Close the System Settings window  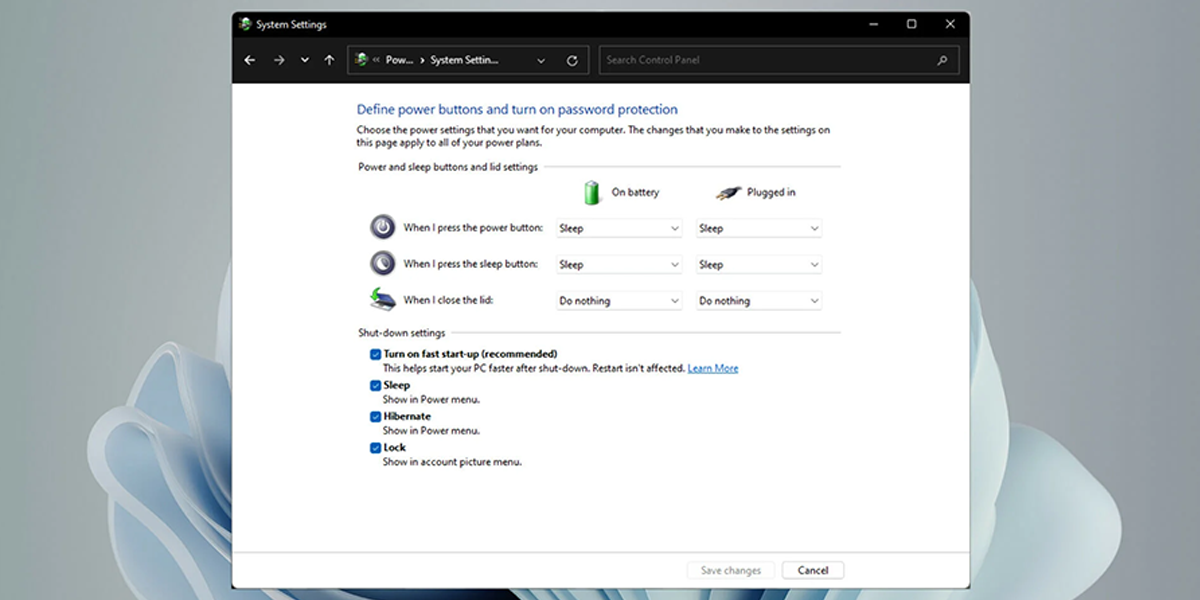tap(950, 24)
